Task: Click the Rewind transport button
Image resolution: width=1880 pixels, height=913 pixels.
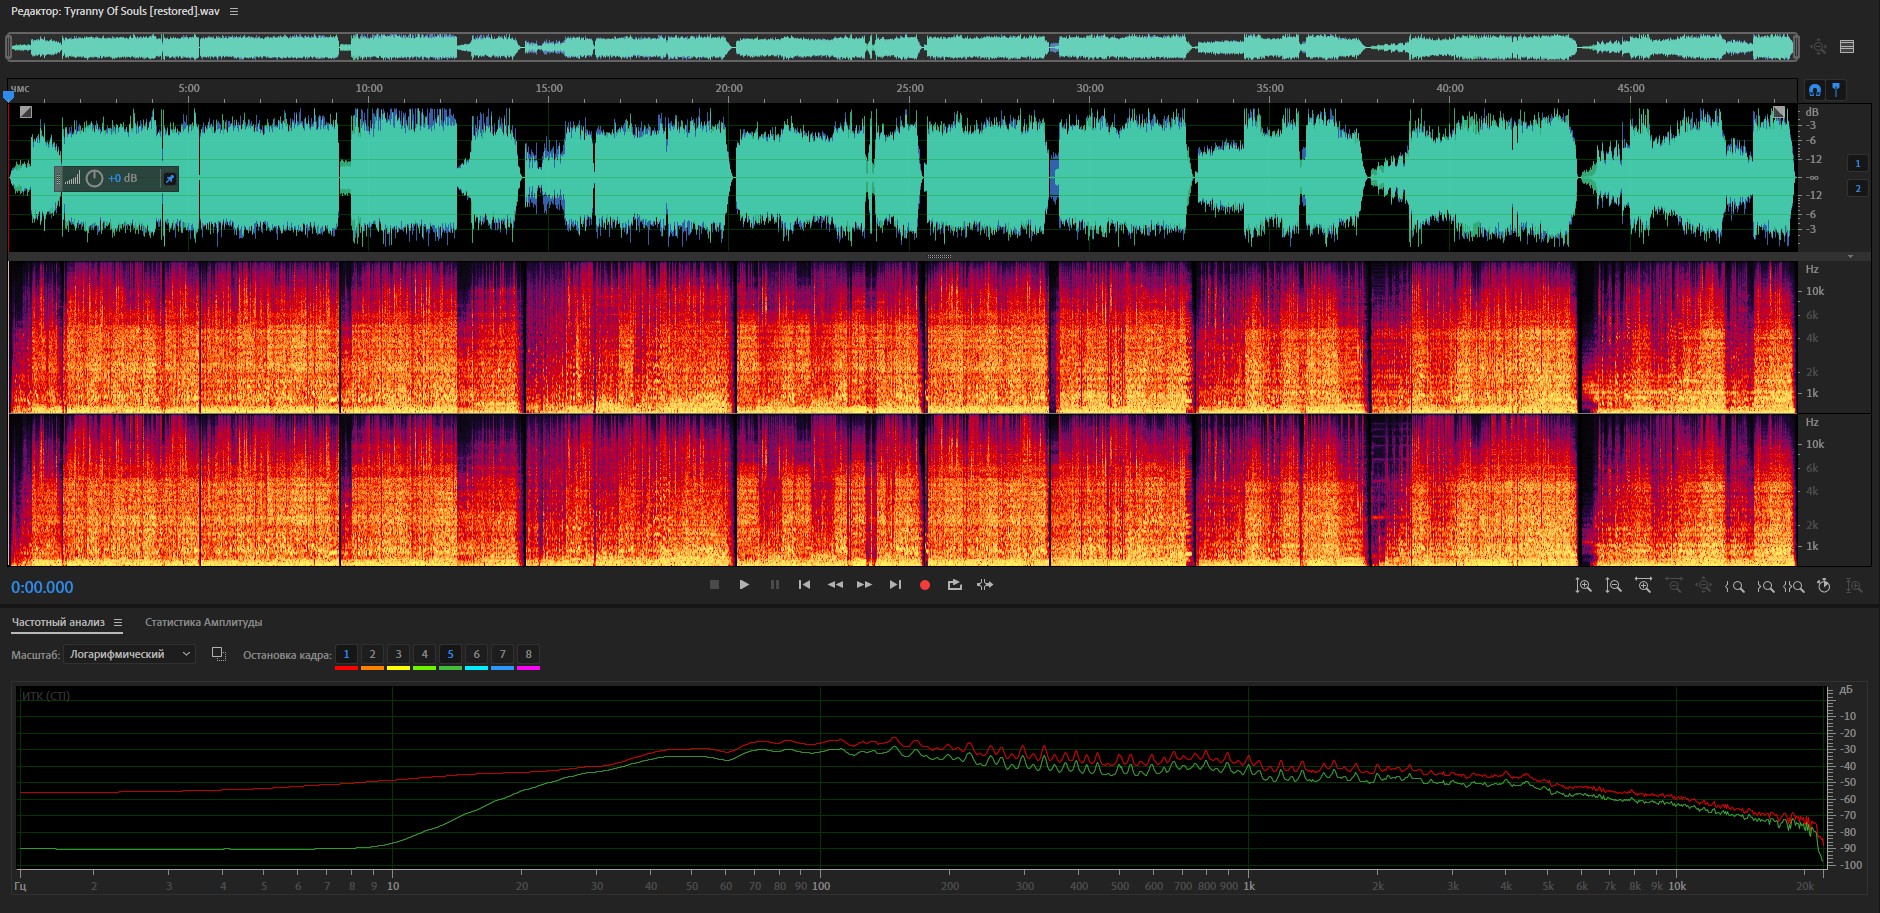Action: tap(835, 585)
